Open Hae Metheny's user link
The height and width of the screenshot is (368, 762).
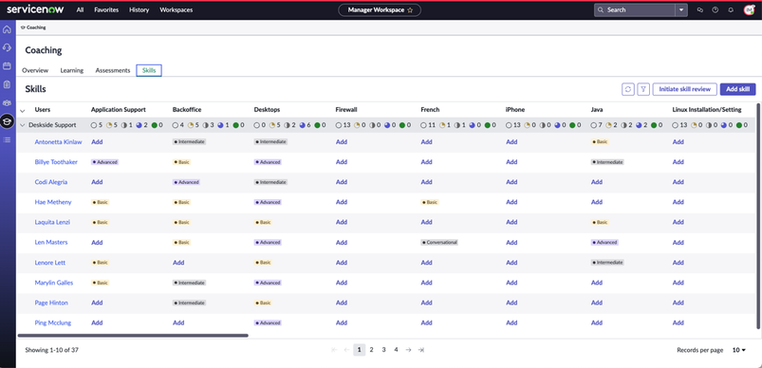(53, 202)
